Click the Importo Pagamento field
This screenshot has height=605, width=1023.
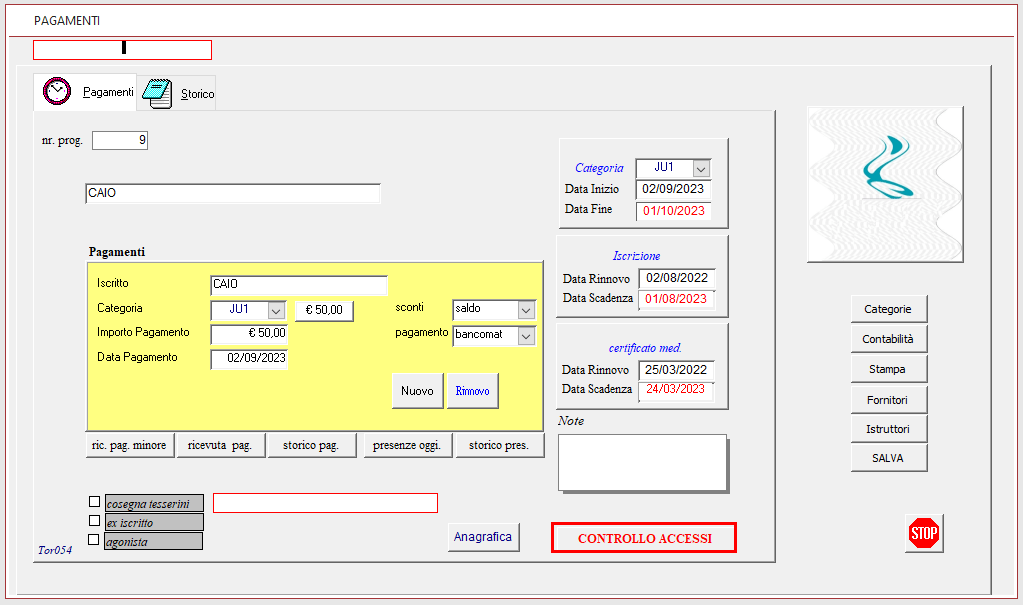pyautogui.click(x=249, y=334)
